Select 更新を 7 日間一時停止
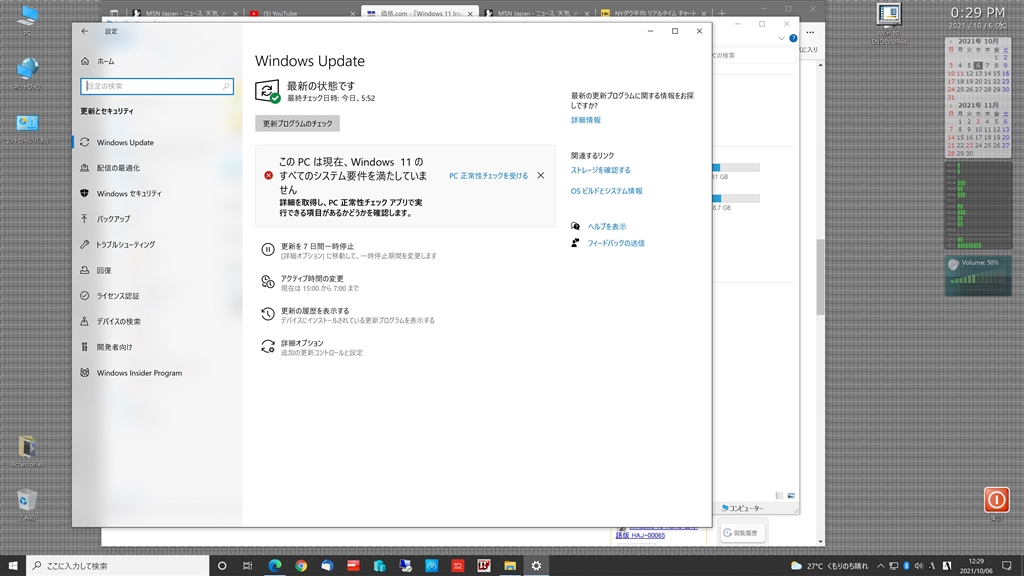The height and width of the screenshot is (576, 1024). click(349, 251)
